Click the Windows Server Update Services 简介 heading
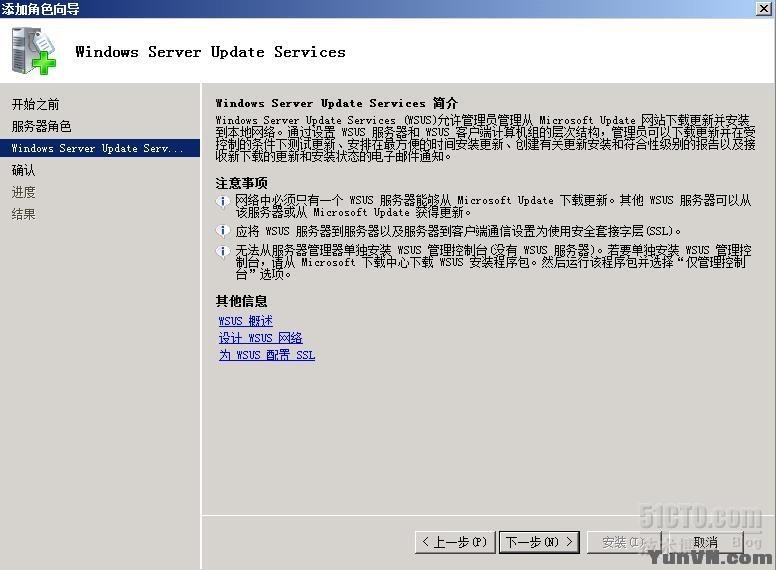Viewport: 776px width, 570px height. pos(337,103)
